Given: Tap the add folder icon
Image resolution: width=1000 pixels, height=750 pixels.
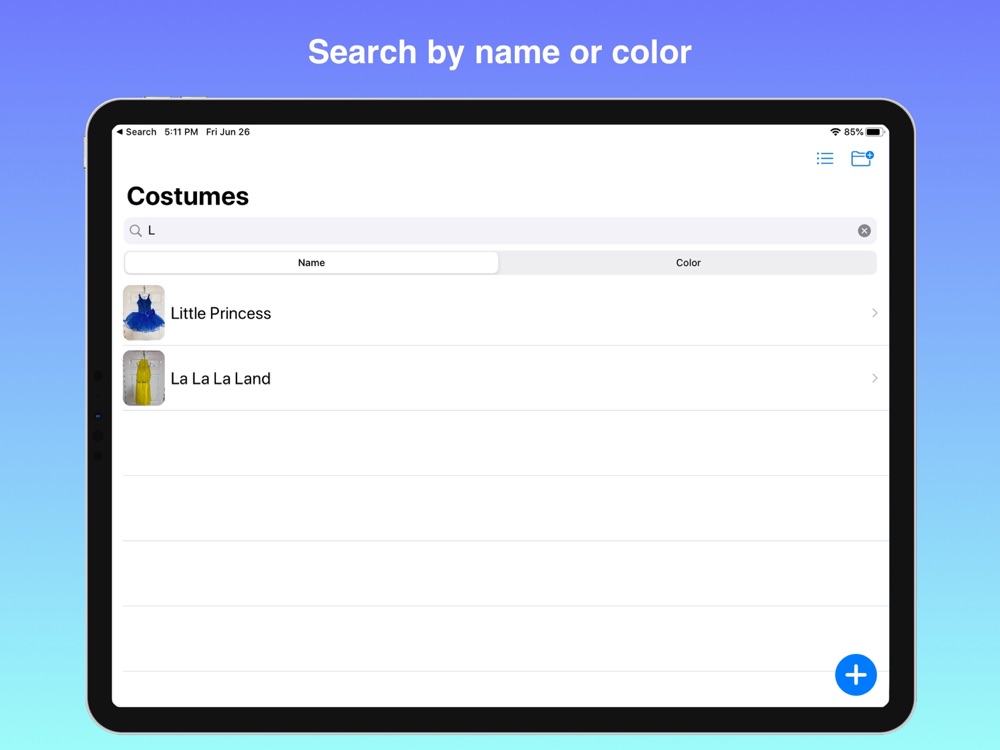Looking at the screenshot, I should click(861, 158).
